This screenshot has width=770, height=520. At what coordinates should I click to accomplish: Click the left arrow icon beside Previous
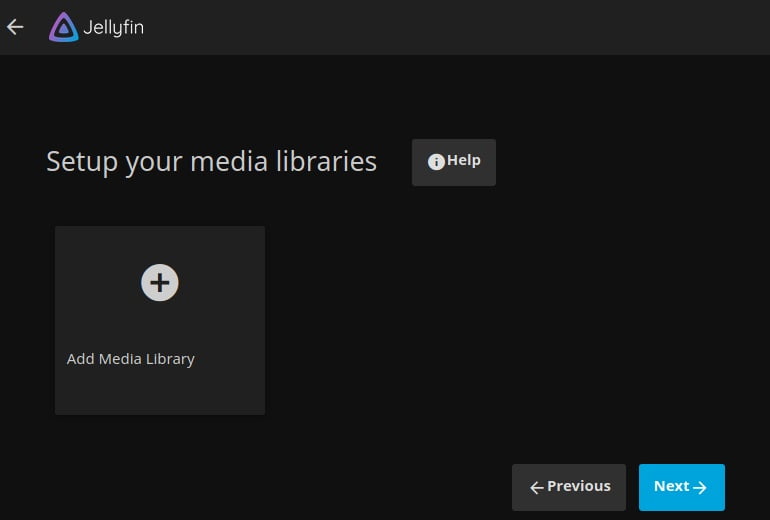coord(536,487)
